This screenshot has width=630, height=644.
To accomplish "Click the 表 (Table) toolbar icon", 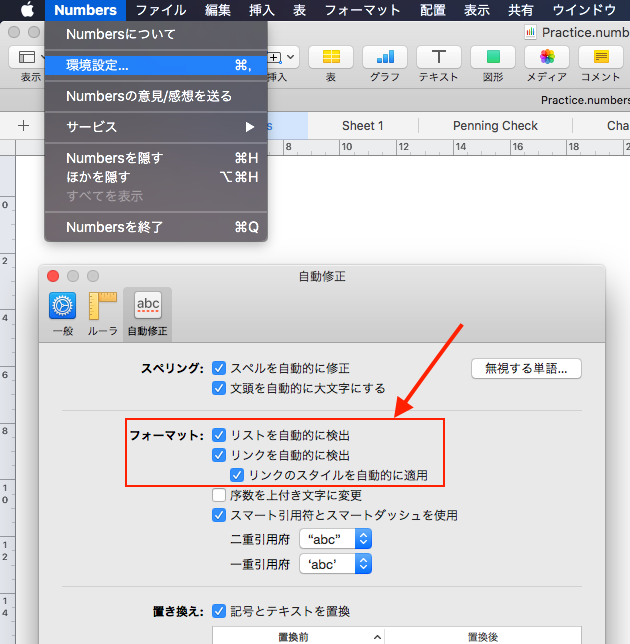I will 331,57.
